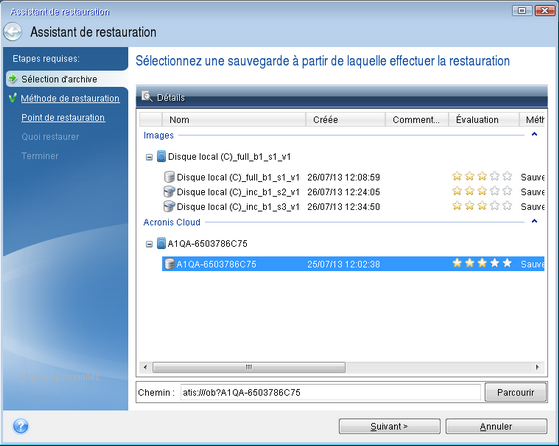Open the Parcourir browse button
The image size is (559, 446).
(516, 393)
